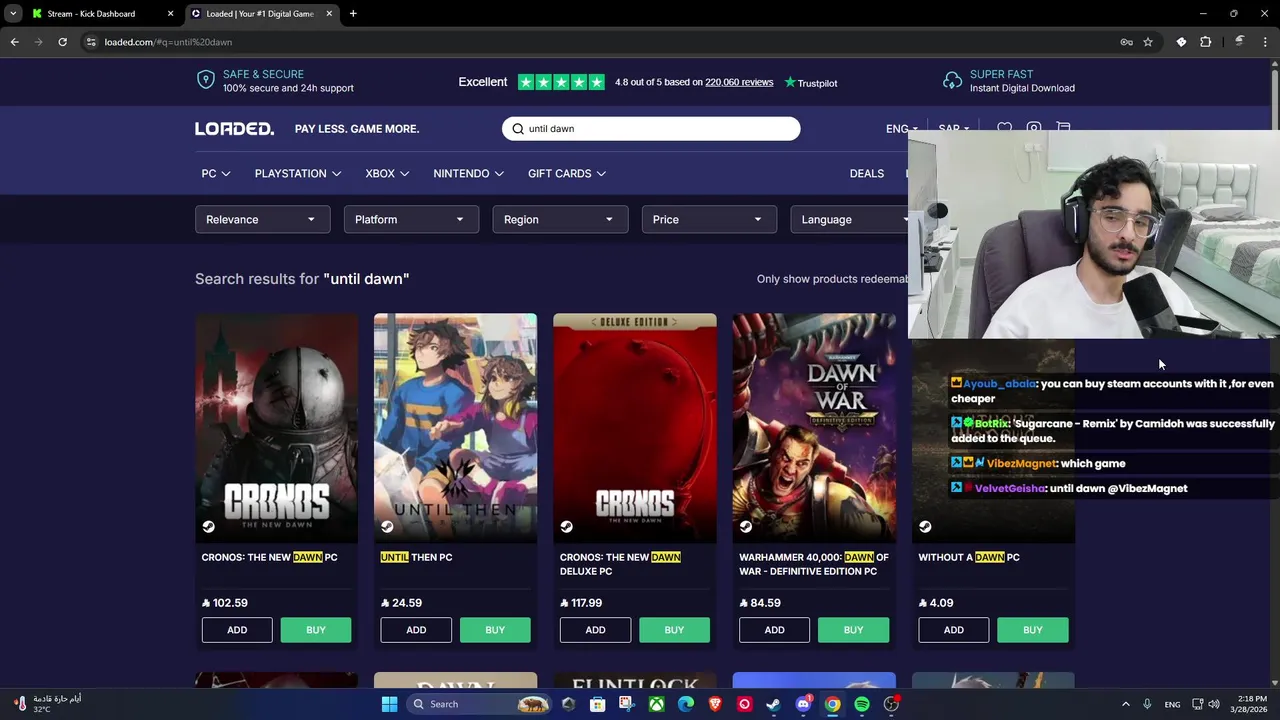Click the Safe & Secure shield icon
The height and width of the screenshot is (720, 1280).
[x=206, y=80]
